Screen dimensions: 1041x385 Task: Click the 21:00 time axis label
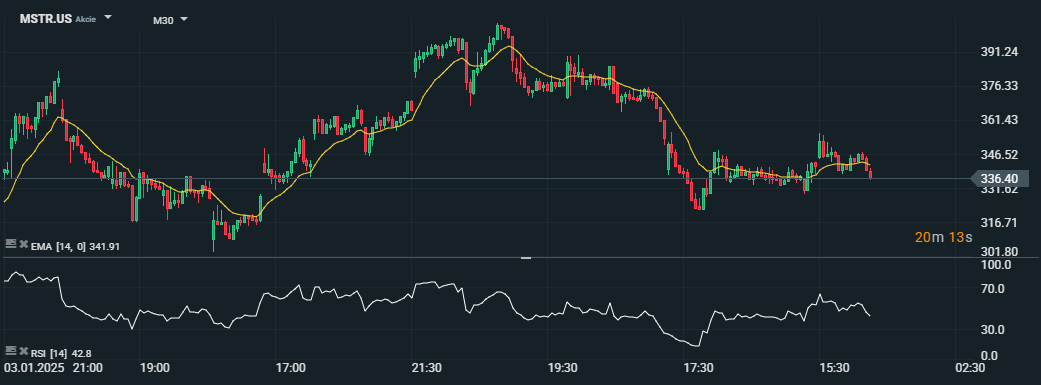pos(87,368)
